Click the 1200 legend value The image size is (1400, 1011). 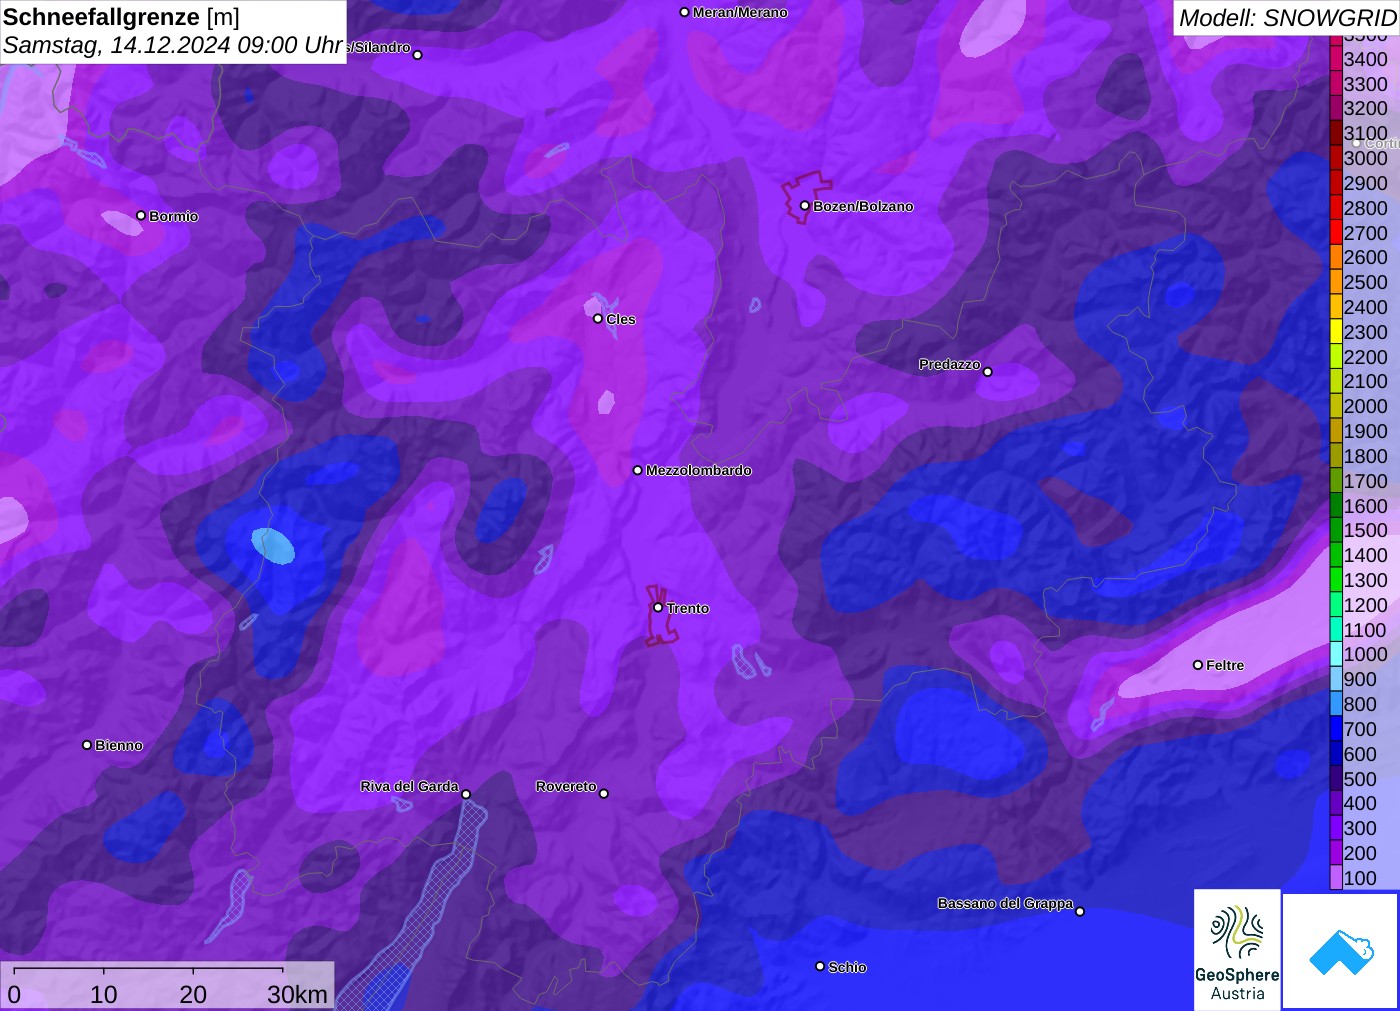1365,605
